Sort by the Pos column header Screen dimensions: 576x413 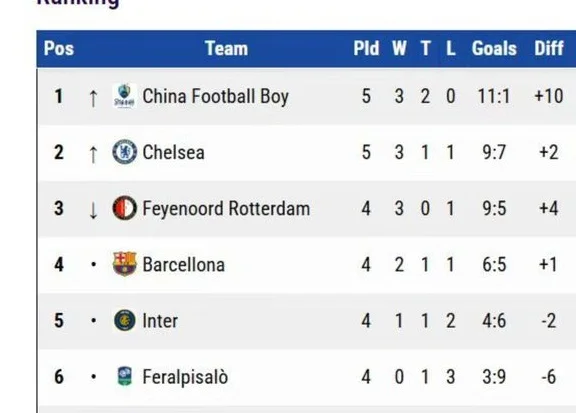pos(59,49)
